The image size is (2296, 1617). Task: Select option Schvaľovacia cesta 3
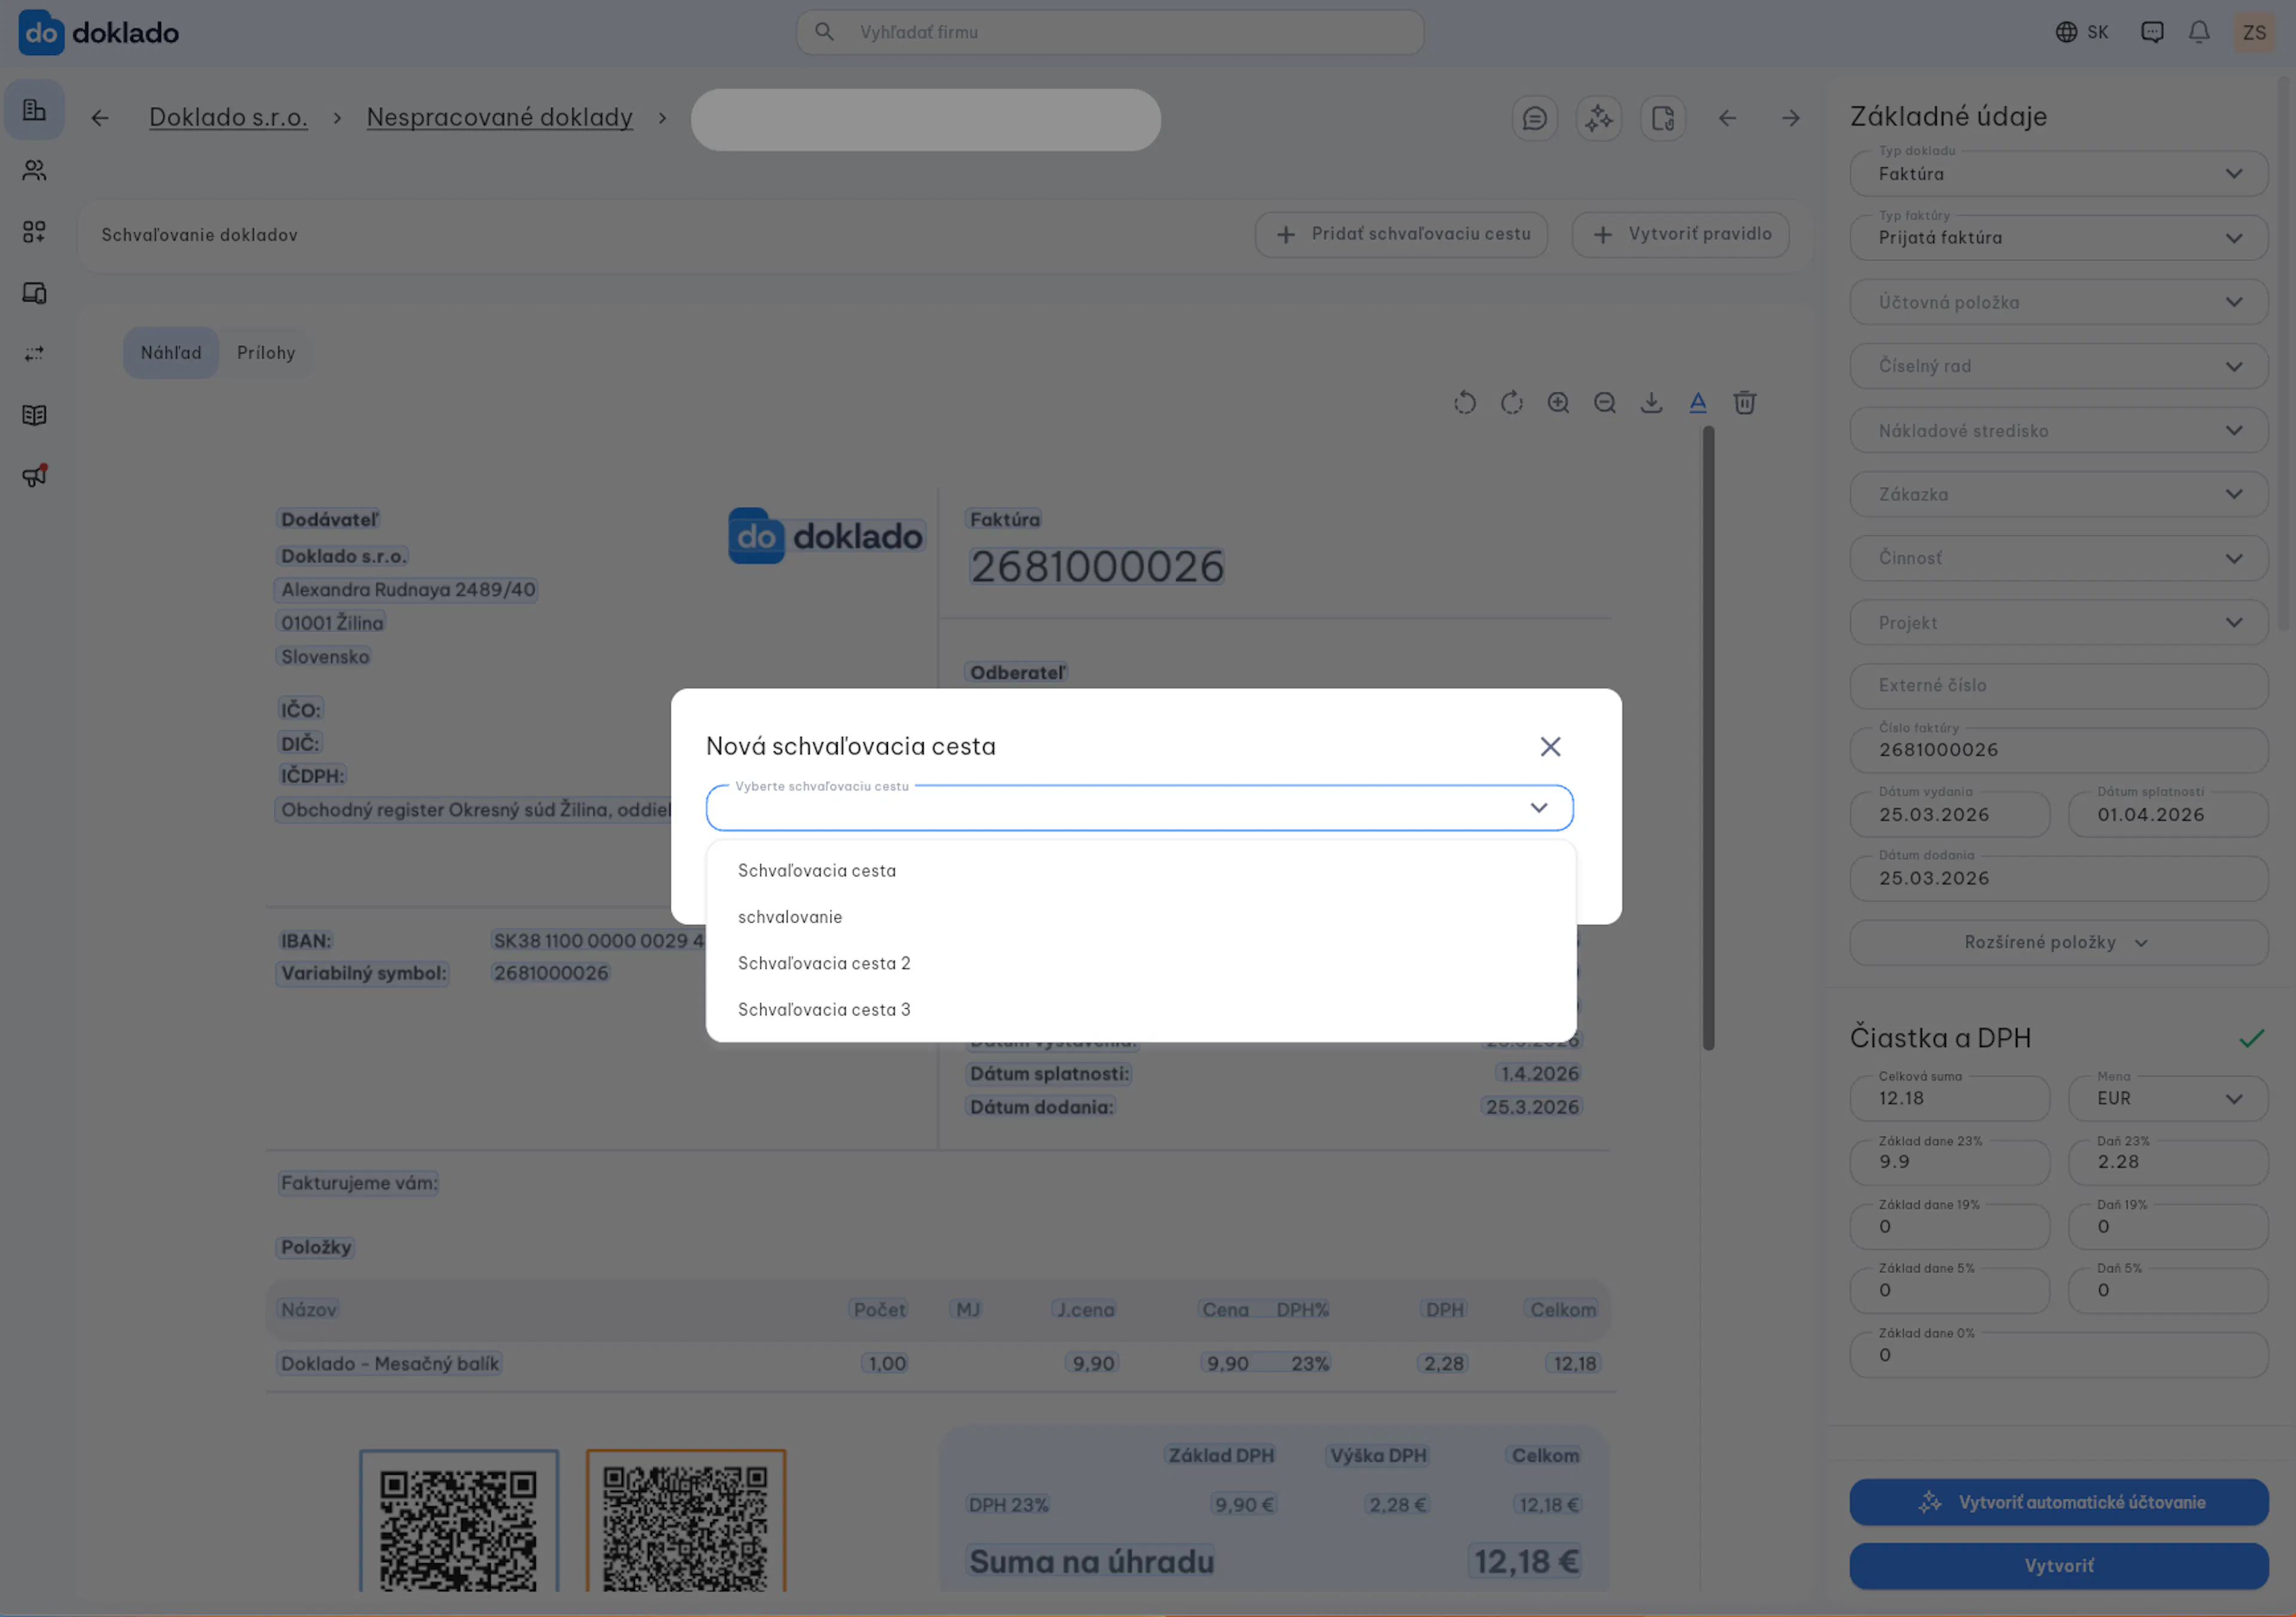pos(1140,1010)
